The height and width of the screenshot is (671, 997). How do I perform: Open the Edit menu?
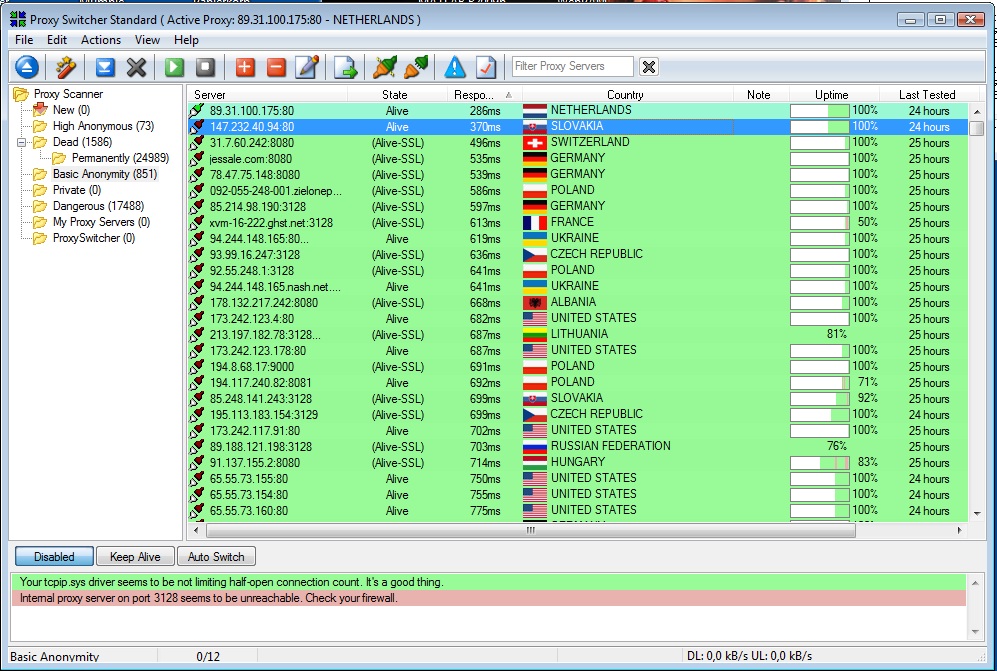[x=57, y=39]
